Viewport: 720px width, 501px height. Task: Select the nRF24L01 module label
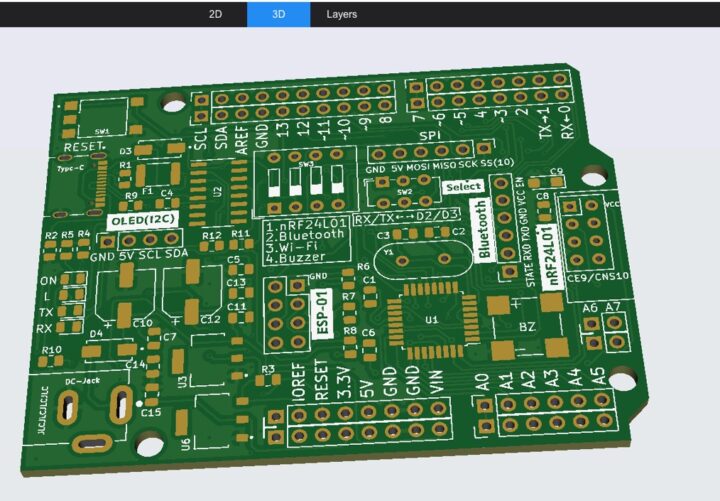[549, 258]
